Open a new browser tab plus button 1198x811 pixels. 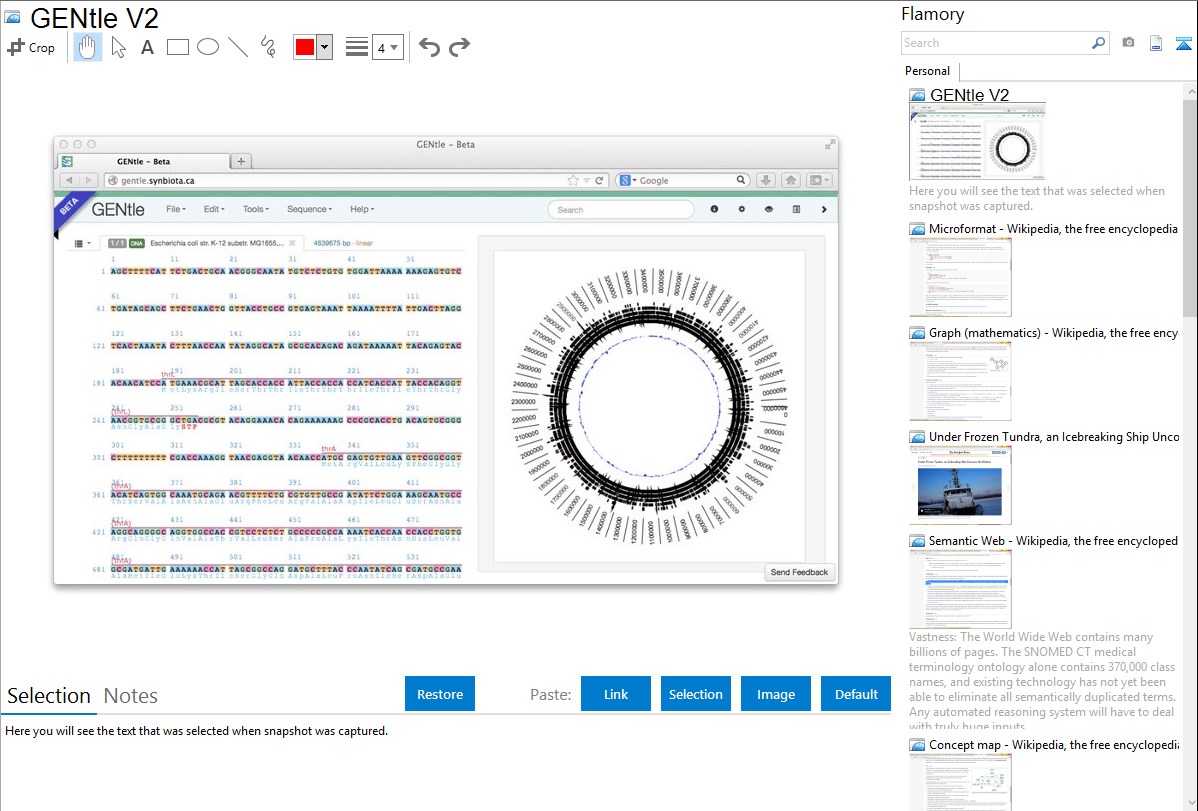point(241,161)
